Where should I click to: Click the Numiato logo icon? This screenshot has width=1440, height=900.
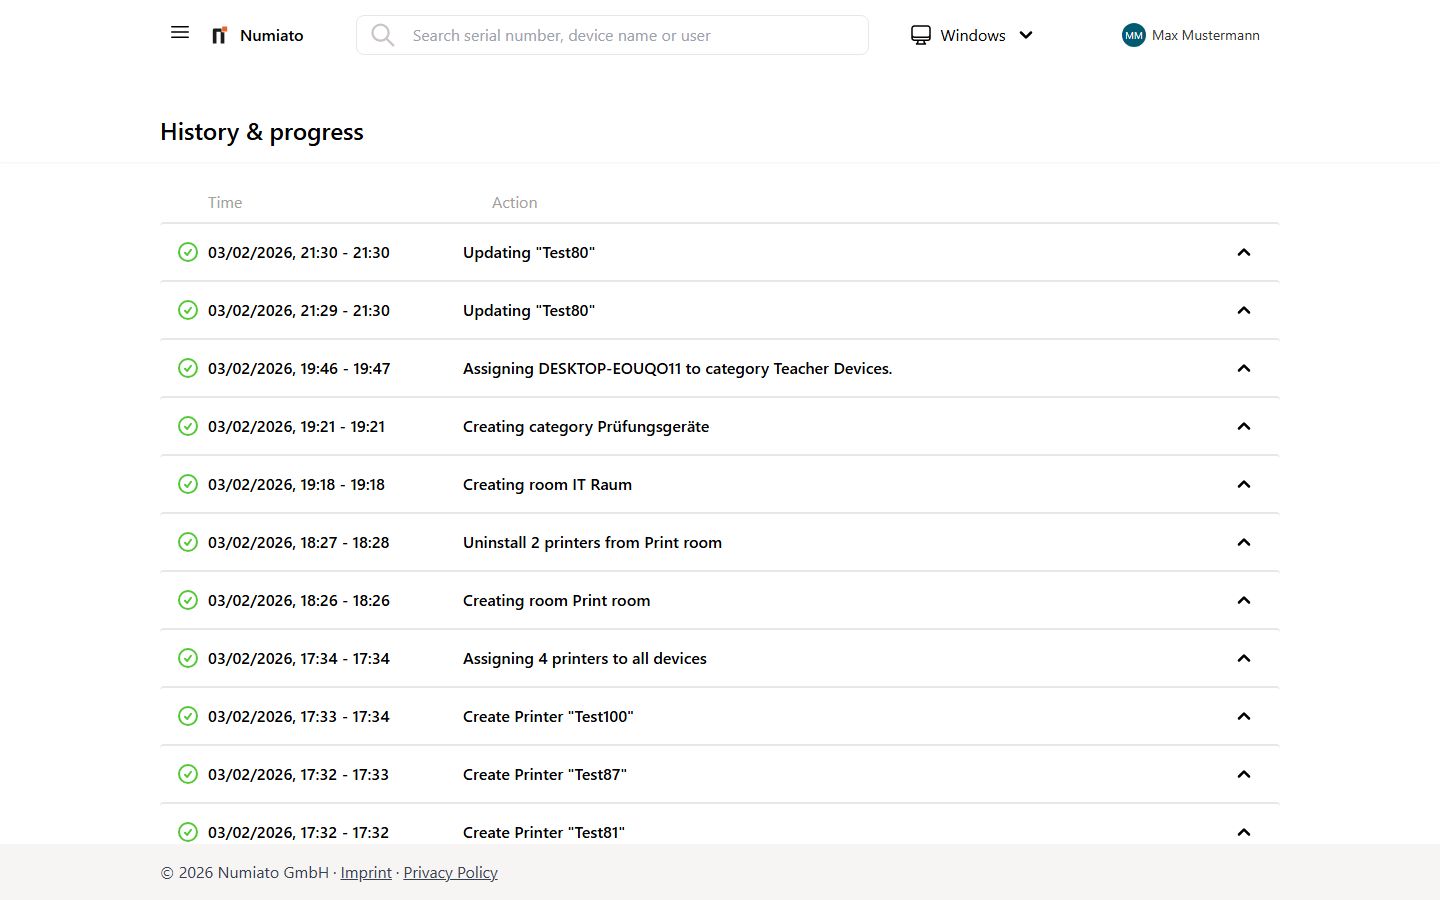click(x=218, y=34)
